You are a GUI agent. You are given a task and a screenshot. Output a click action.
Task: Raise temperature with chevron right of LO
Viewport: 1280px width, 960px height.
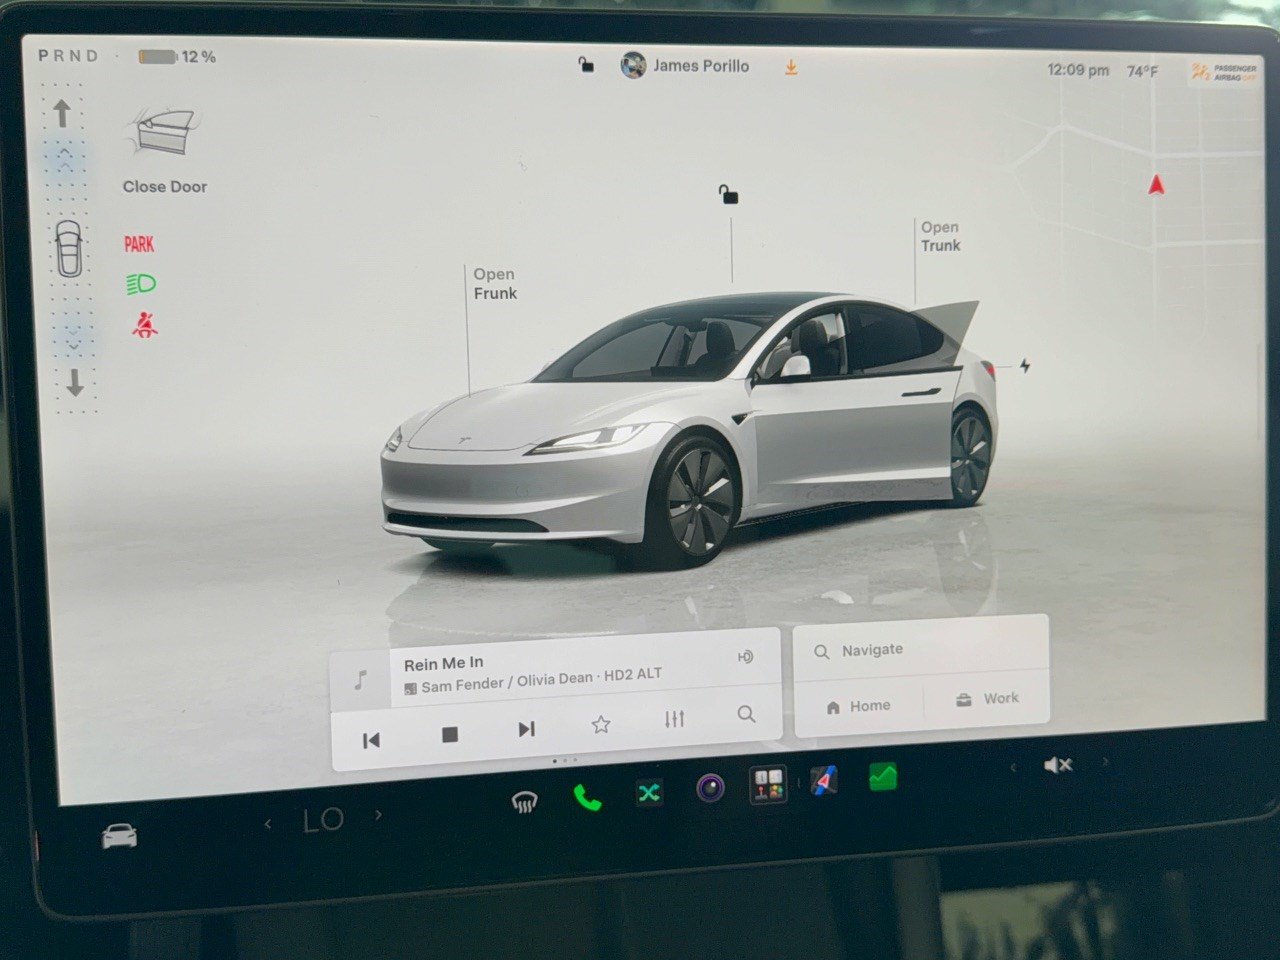tap(378, 816)
